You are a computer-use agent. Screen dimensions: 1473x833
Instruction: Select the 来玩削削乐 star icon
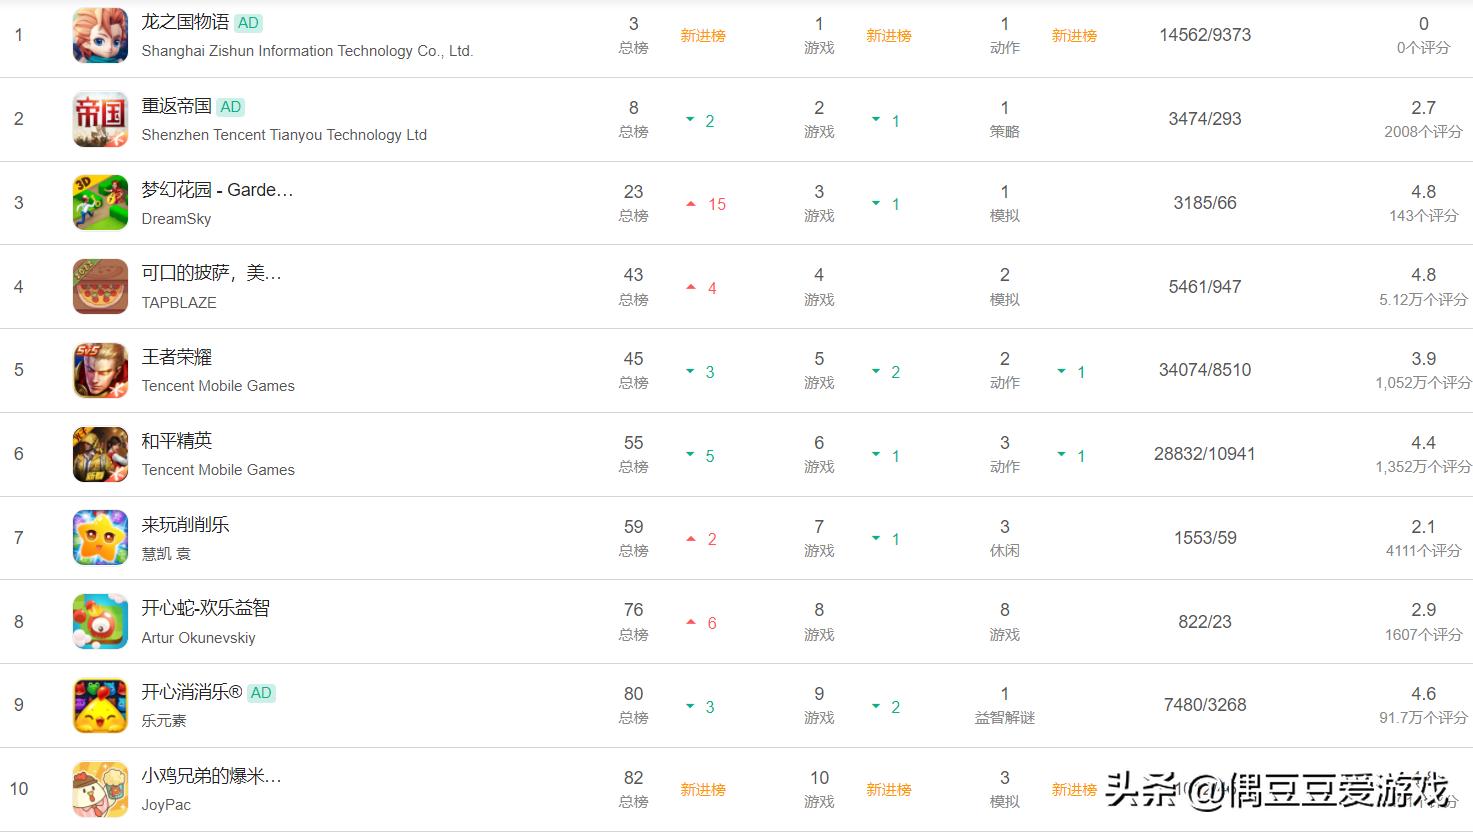click(100, 538)
